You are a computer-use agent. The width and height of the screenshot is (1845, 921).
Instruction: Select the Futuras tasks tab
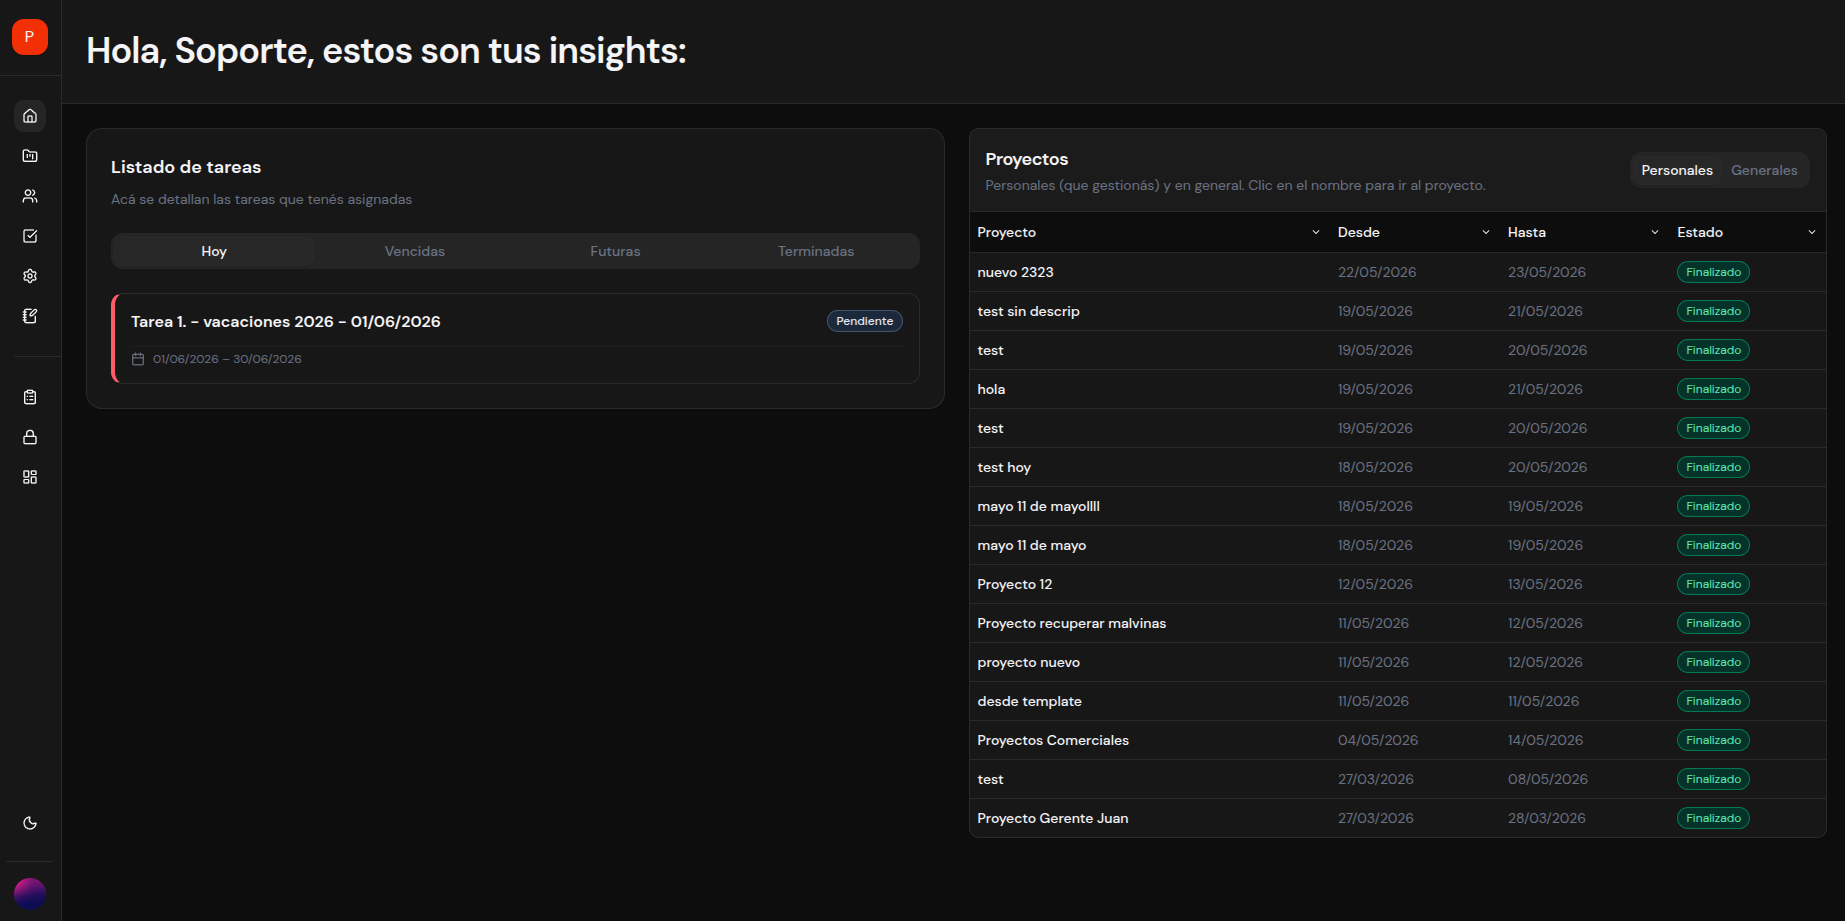[615, 251]
